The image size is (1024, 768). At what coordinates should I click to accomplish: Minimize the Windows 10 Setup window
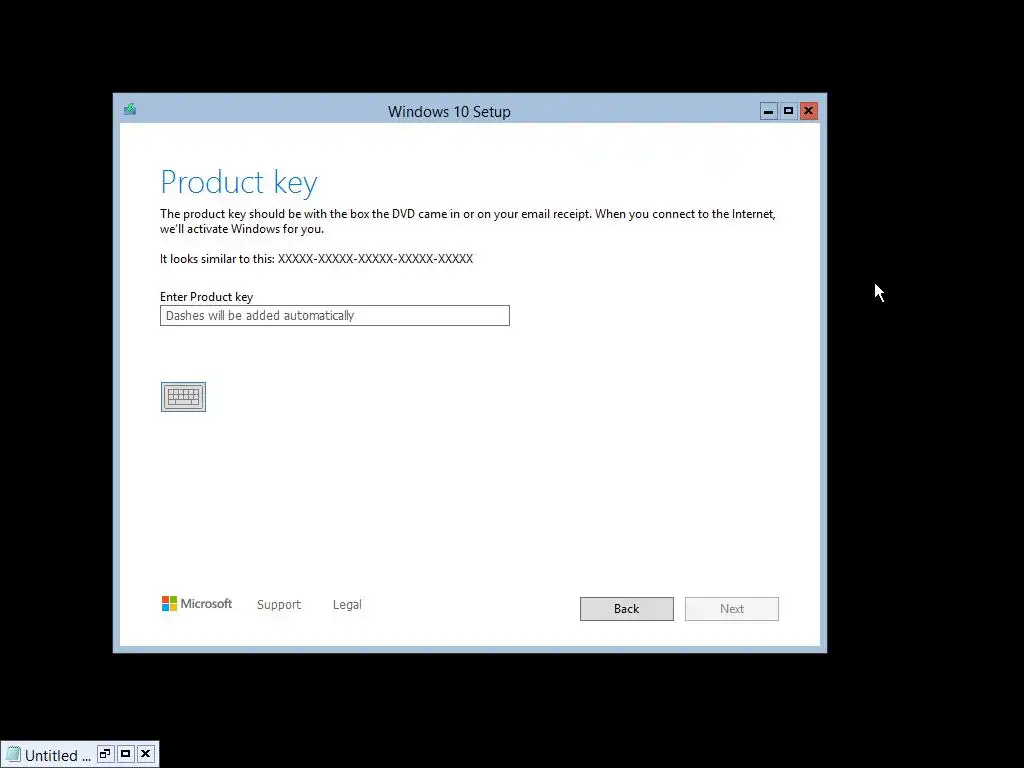(x=769, y=111)
